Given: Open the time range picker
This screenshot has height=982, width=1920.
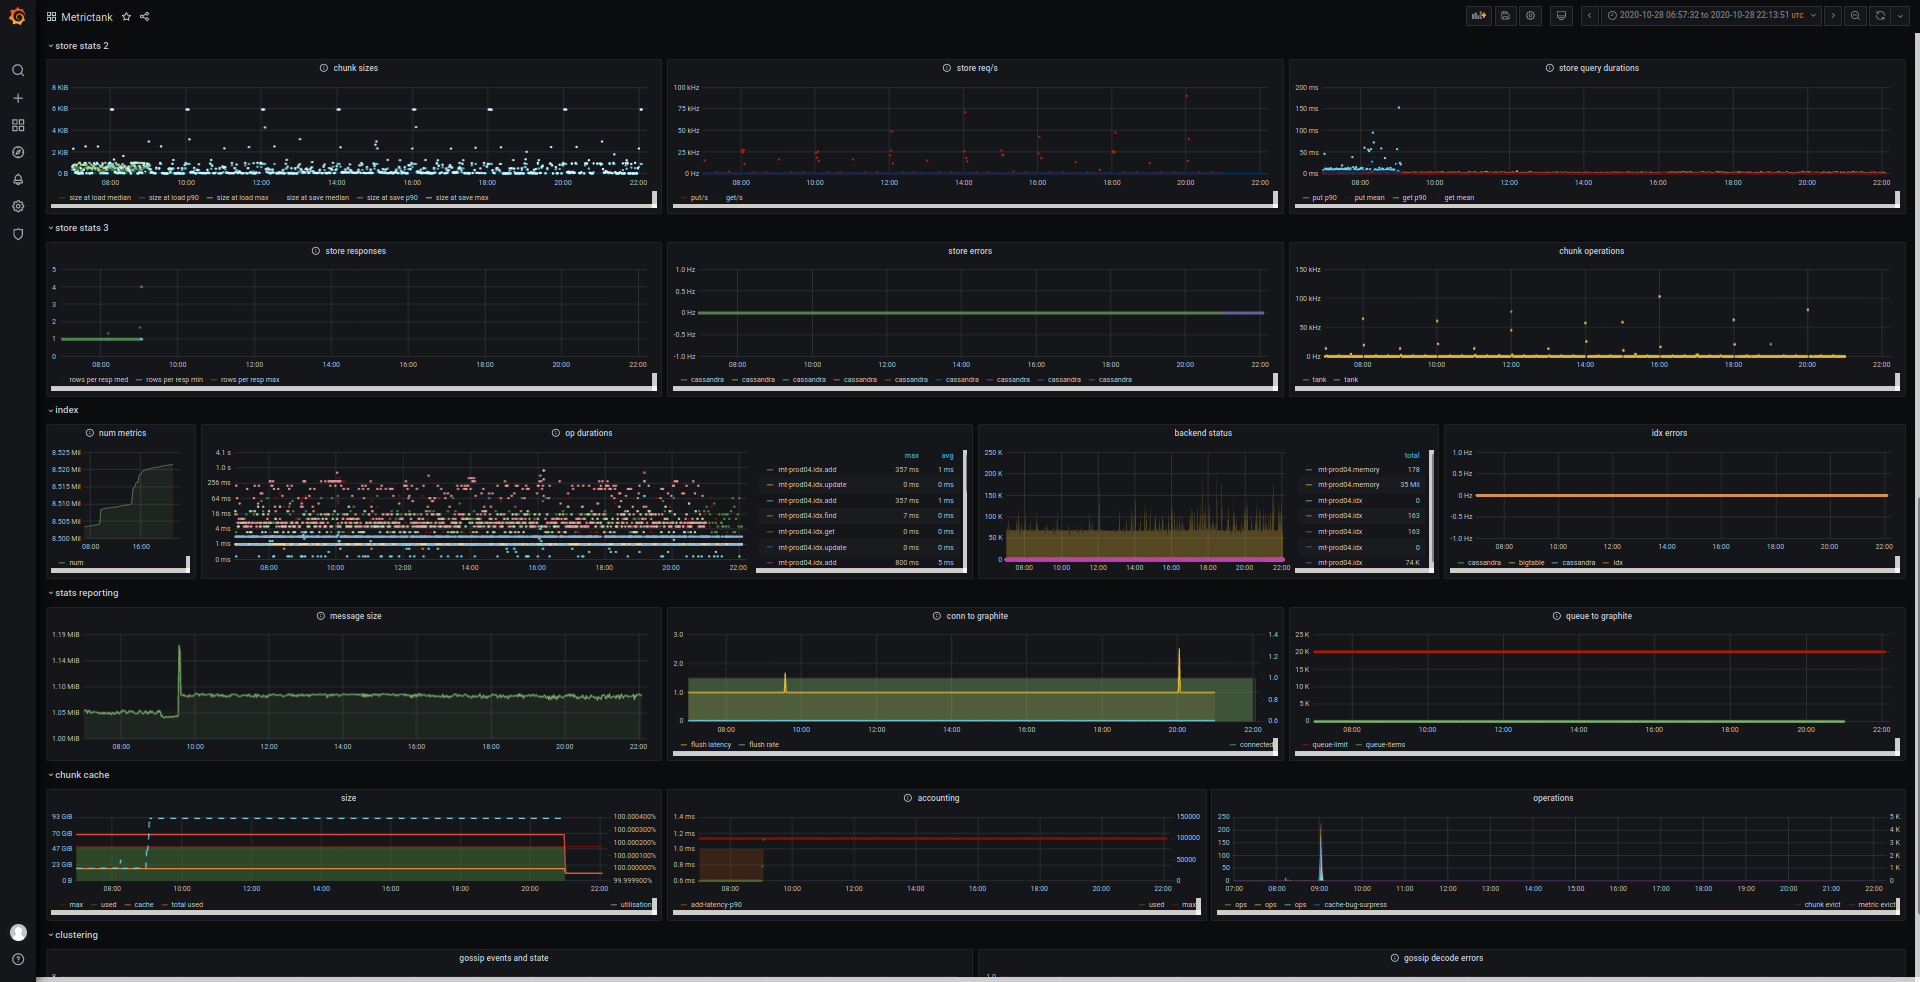Looking at the screenshot, I should click(1710, 16).
